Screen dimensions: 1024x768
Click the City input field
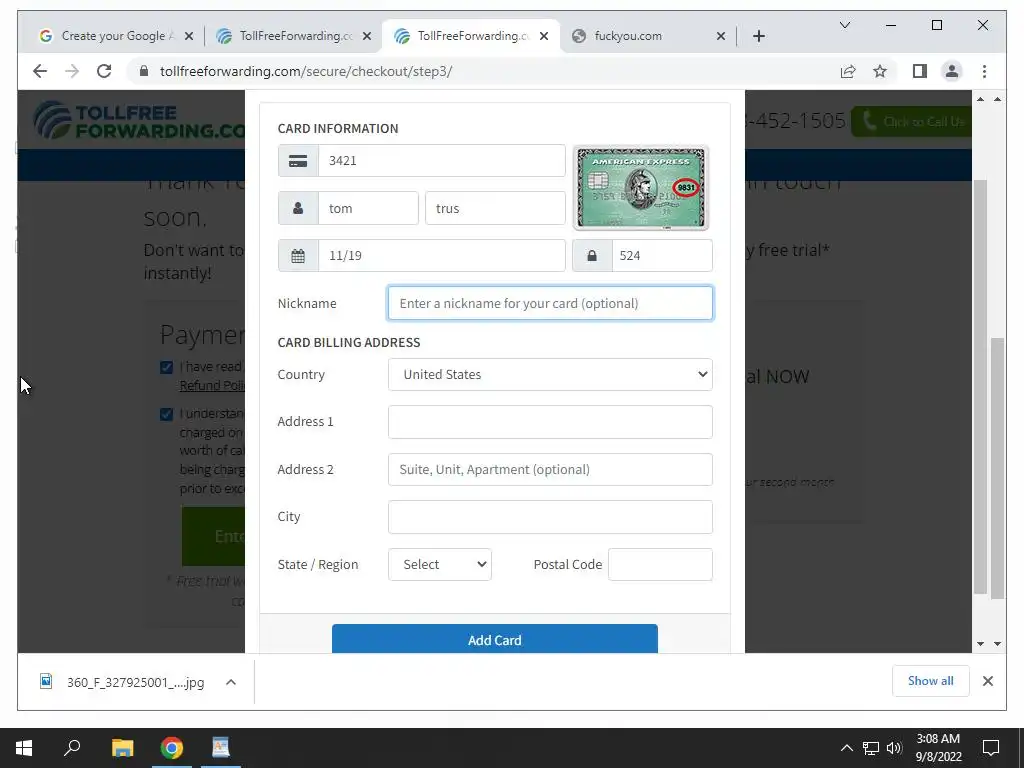[x=551, y=517]
